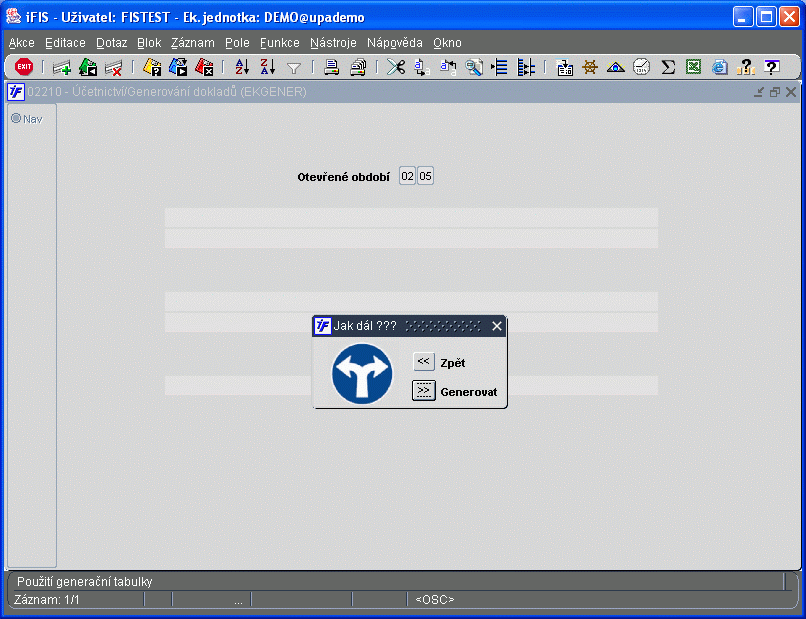This screenshot has width=806, height=619.
Task: Open the Editace menu
Action: [x=65, y=43]
